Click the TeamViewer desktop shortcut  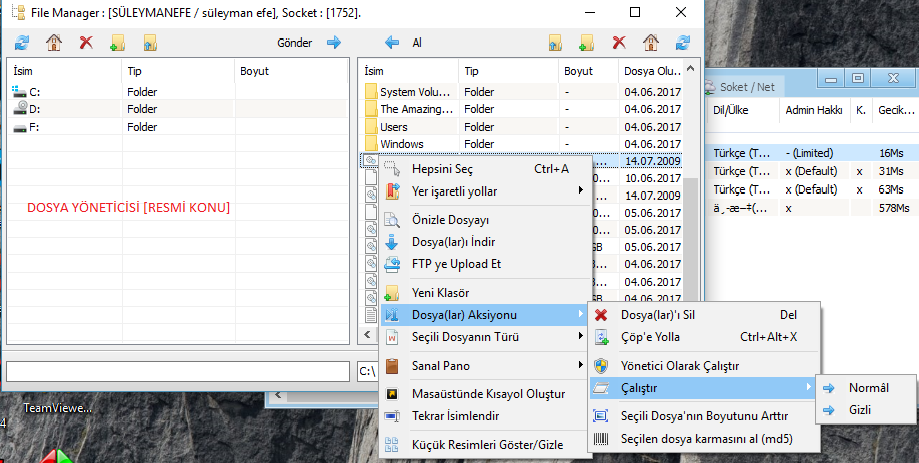coord(57,408)
